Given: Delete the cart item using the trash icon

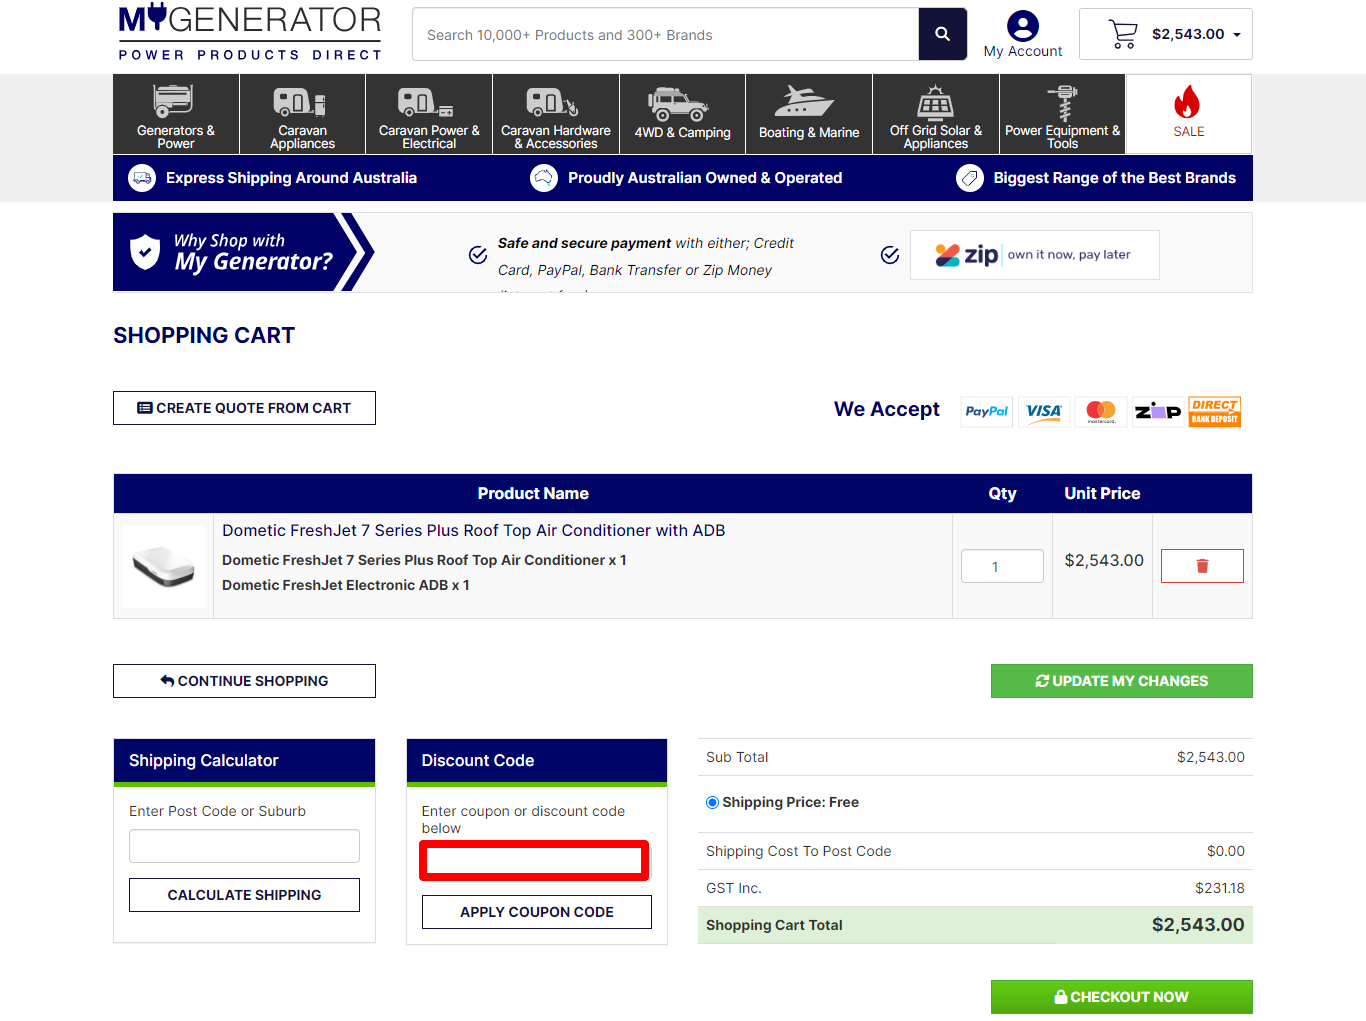Looking at the screenshot, I should tap(1201, 565).
